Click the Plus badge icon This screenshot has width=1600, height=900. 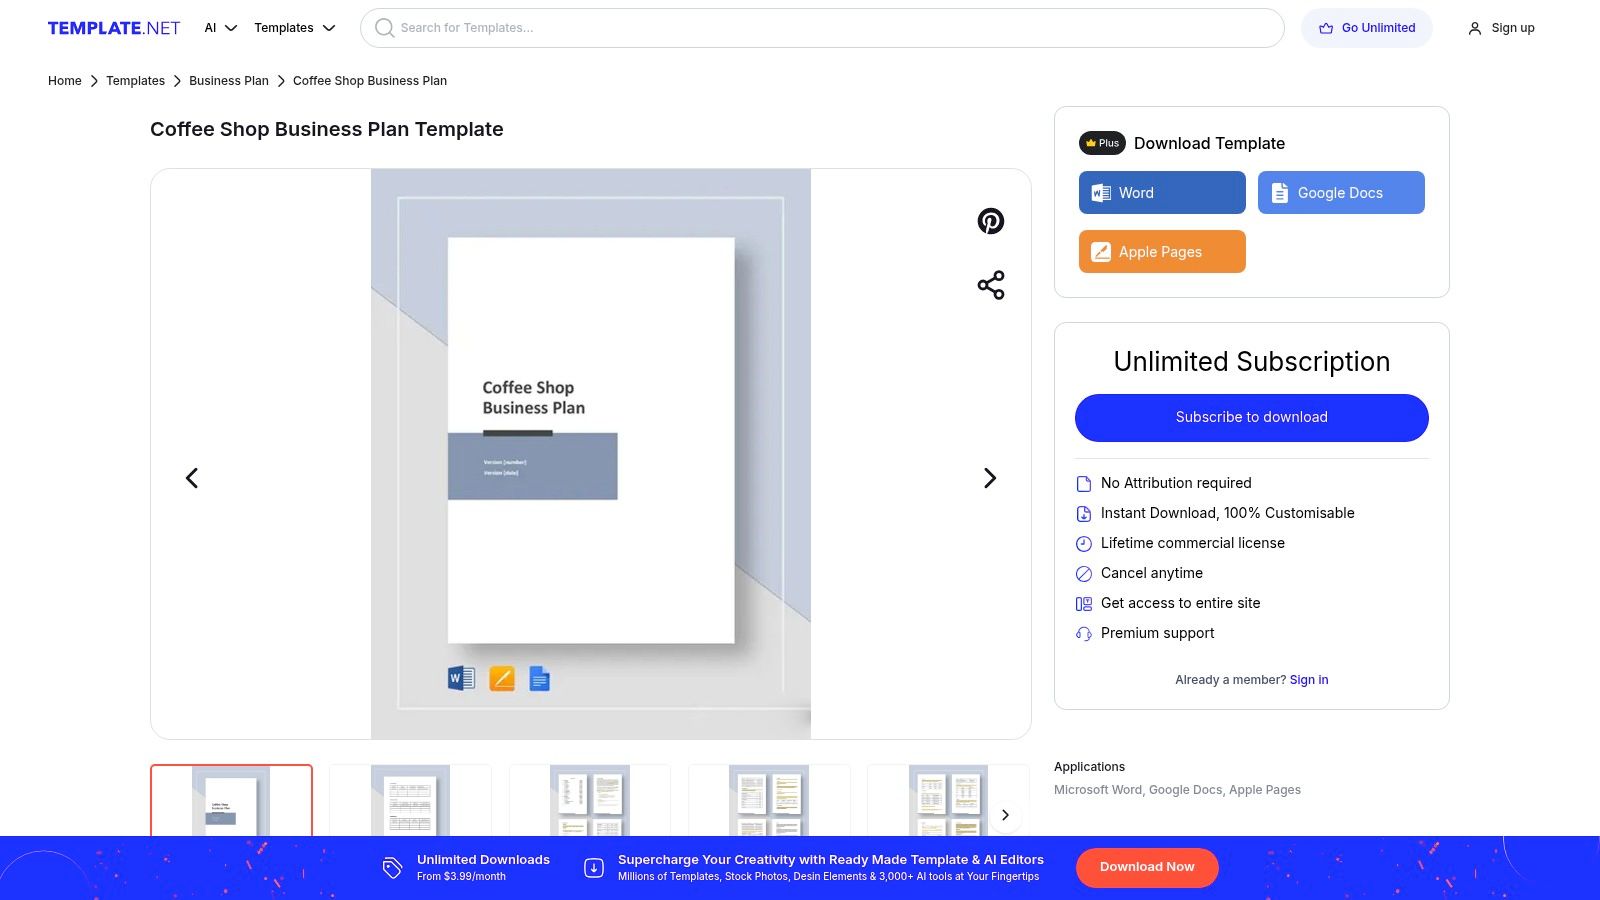[1102, 143]
